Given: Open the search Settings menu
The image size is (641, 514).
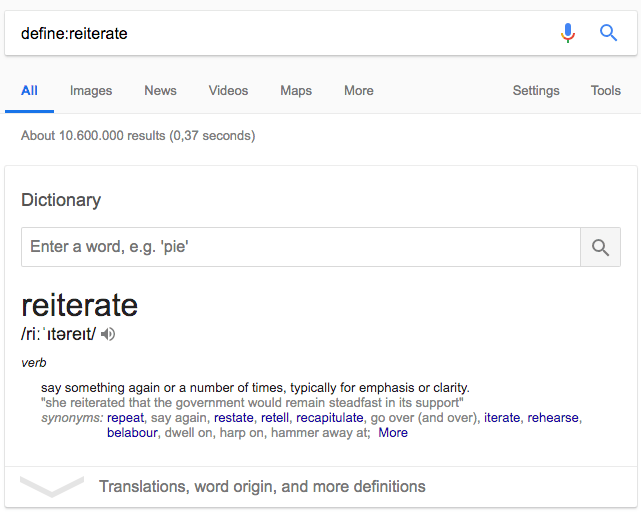Looking at the screenshot, I should click(x=536, y=90).
